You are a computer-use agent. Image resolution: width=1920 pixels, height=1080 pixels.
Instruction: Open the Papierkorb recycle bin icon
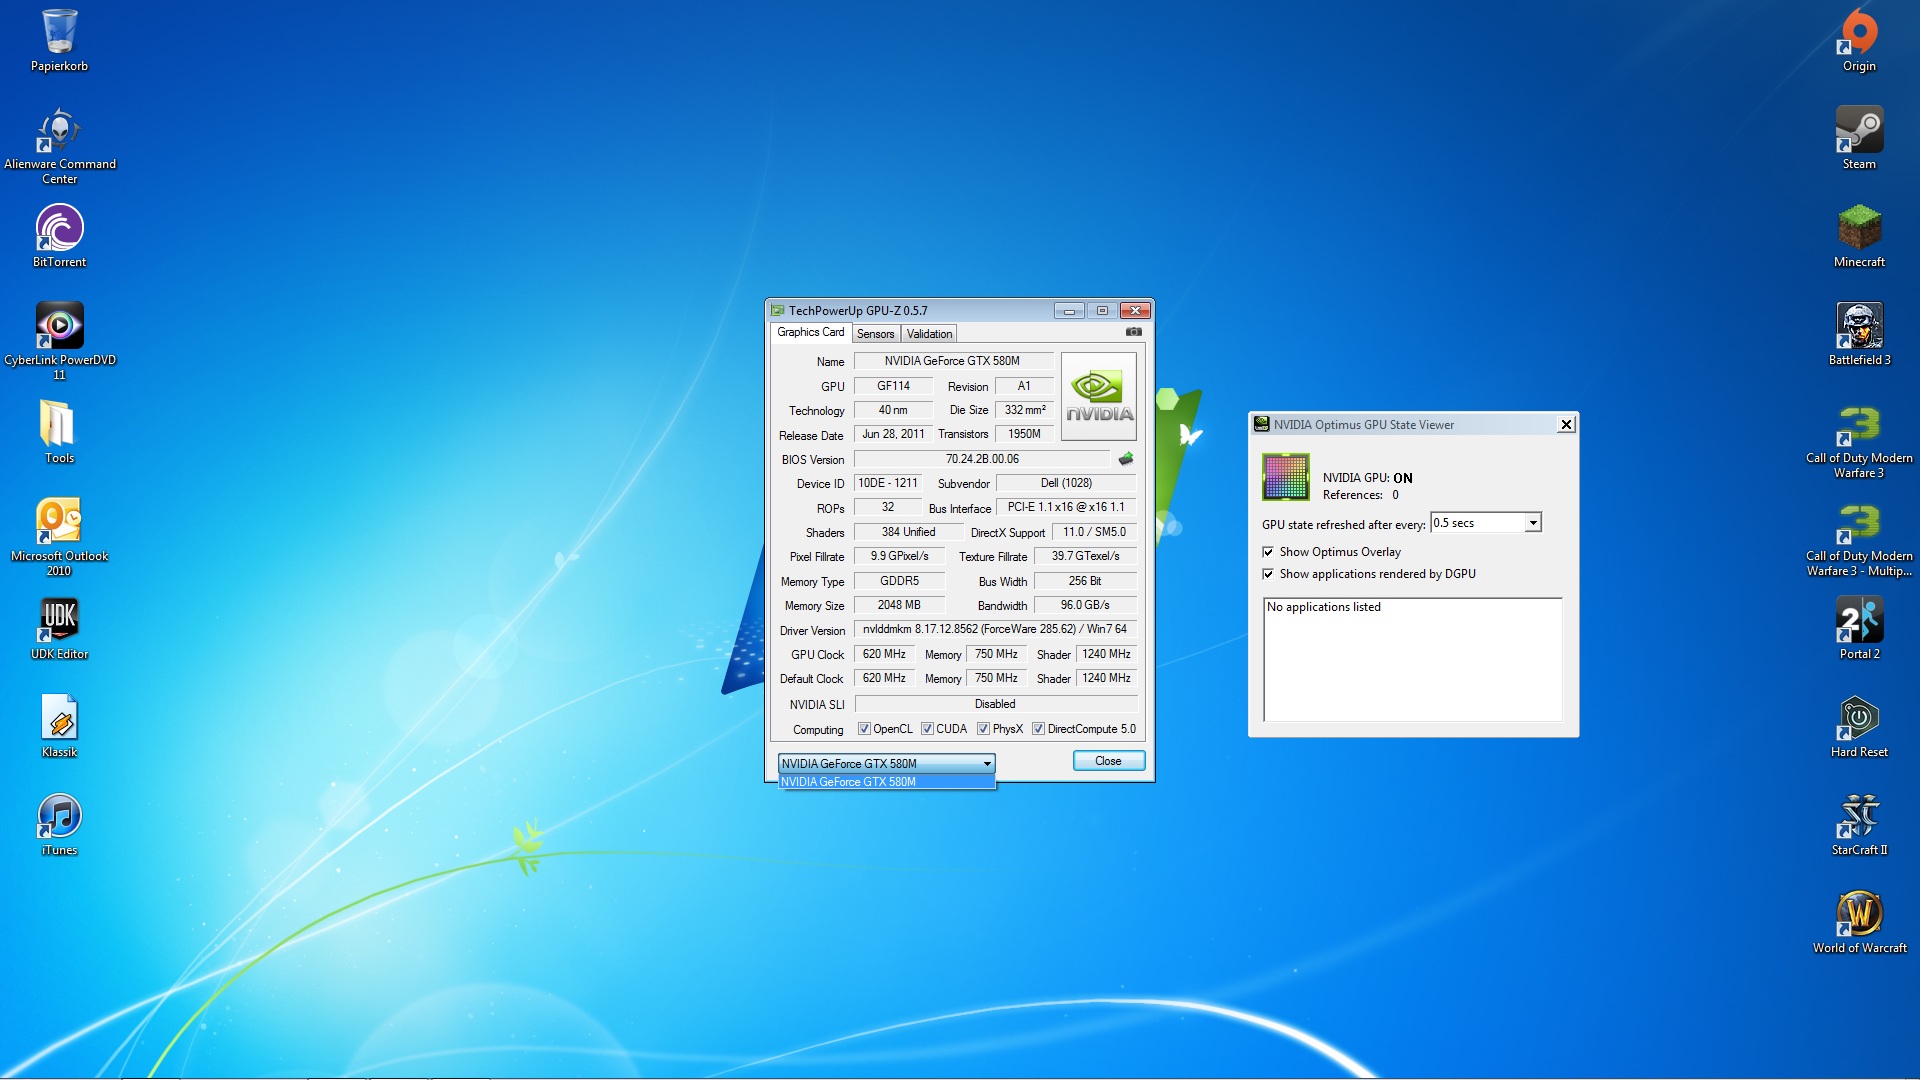point(59,40)
